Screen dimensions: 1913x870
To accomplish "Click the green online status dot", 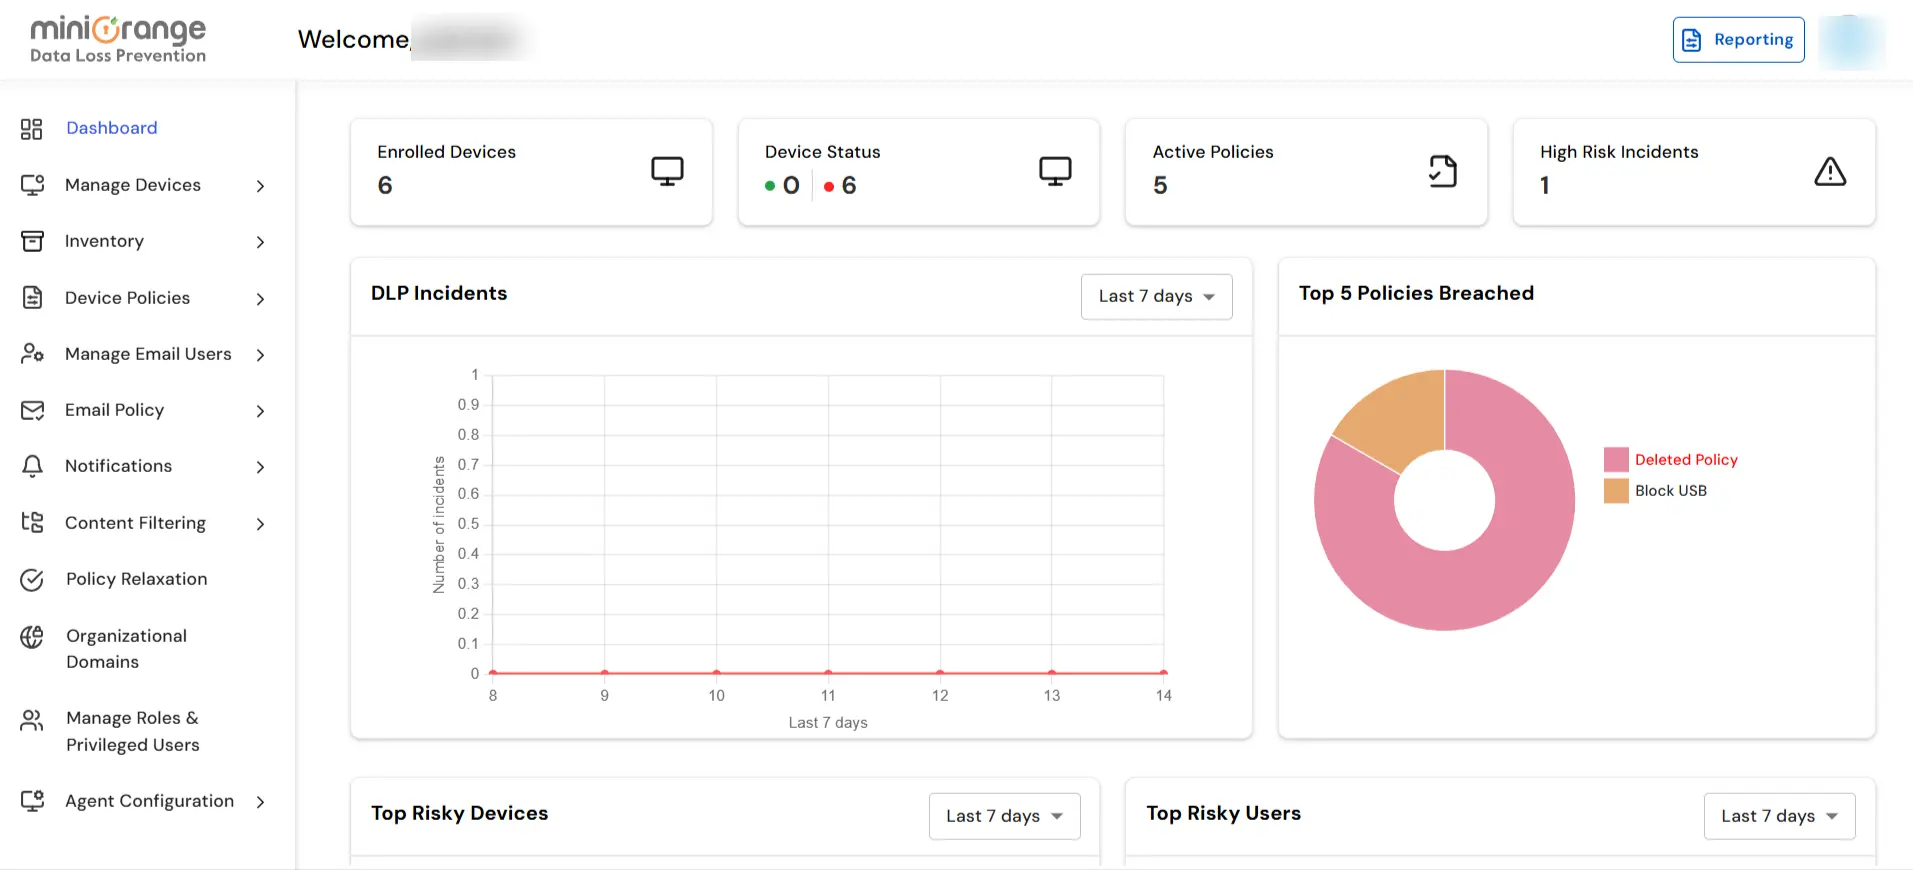I will pos(770,186).
